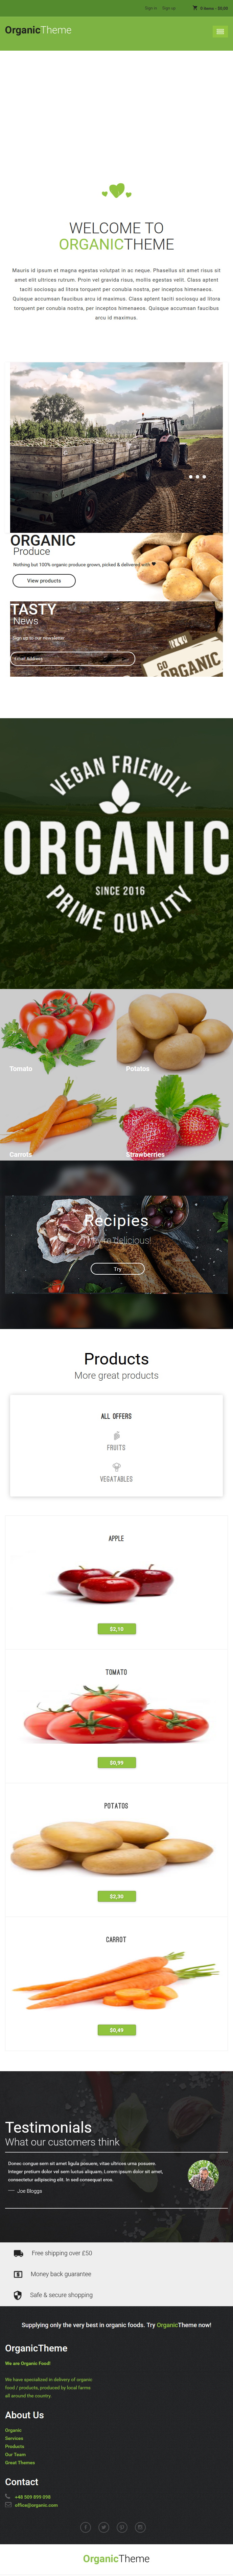Click the OrganicTheme logo in header
233x2576 pixels.
(38, 30)
